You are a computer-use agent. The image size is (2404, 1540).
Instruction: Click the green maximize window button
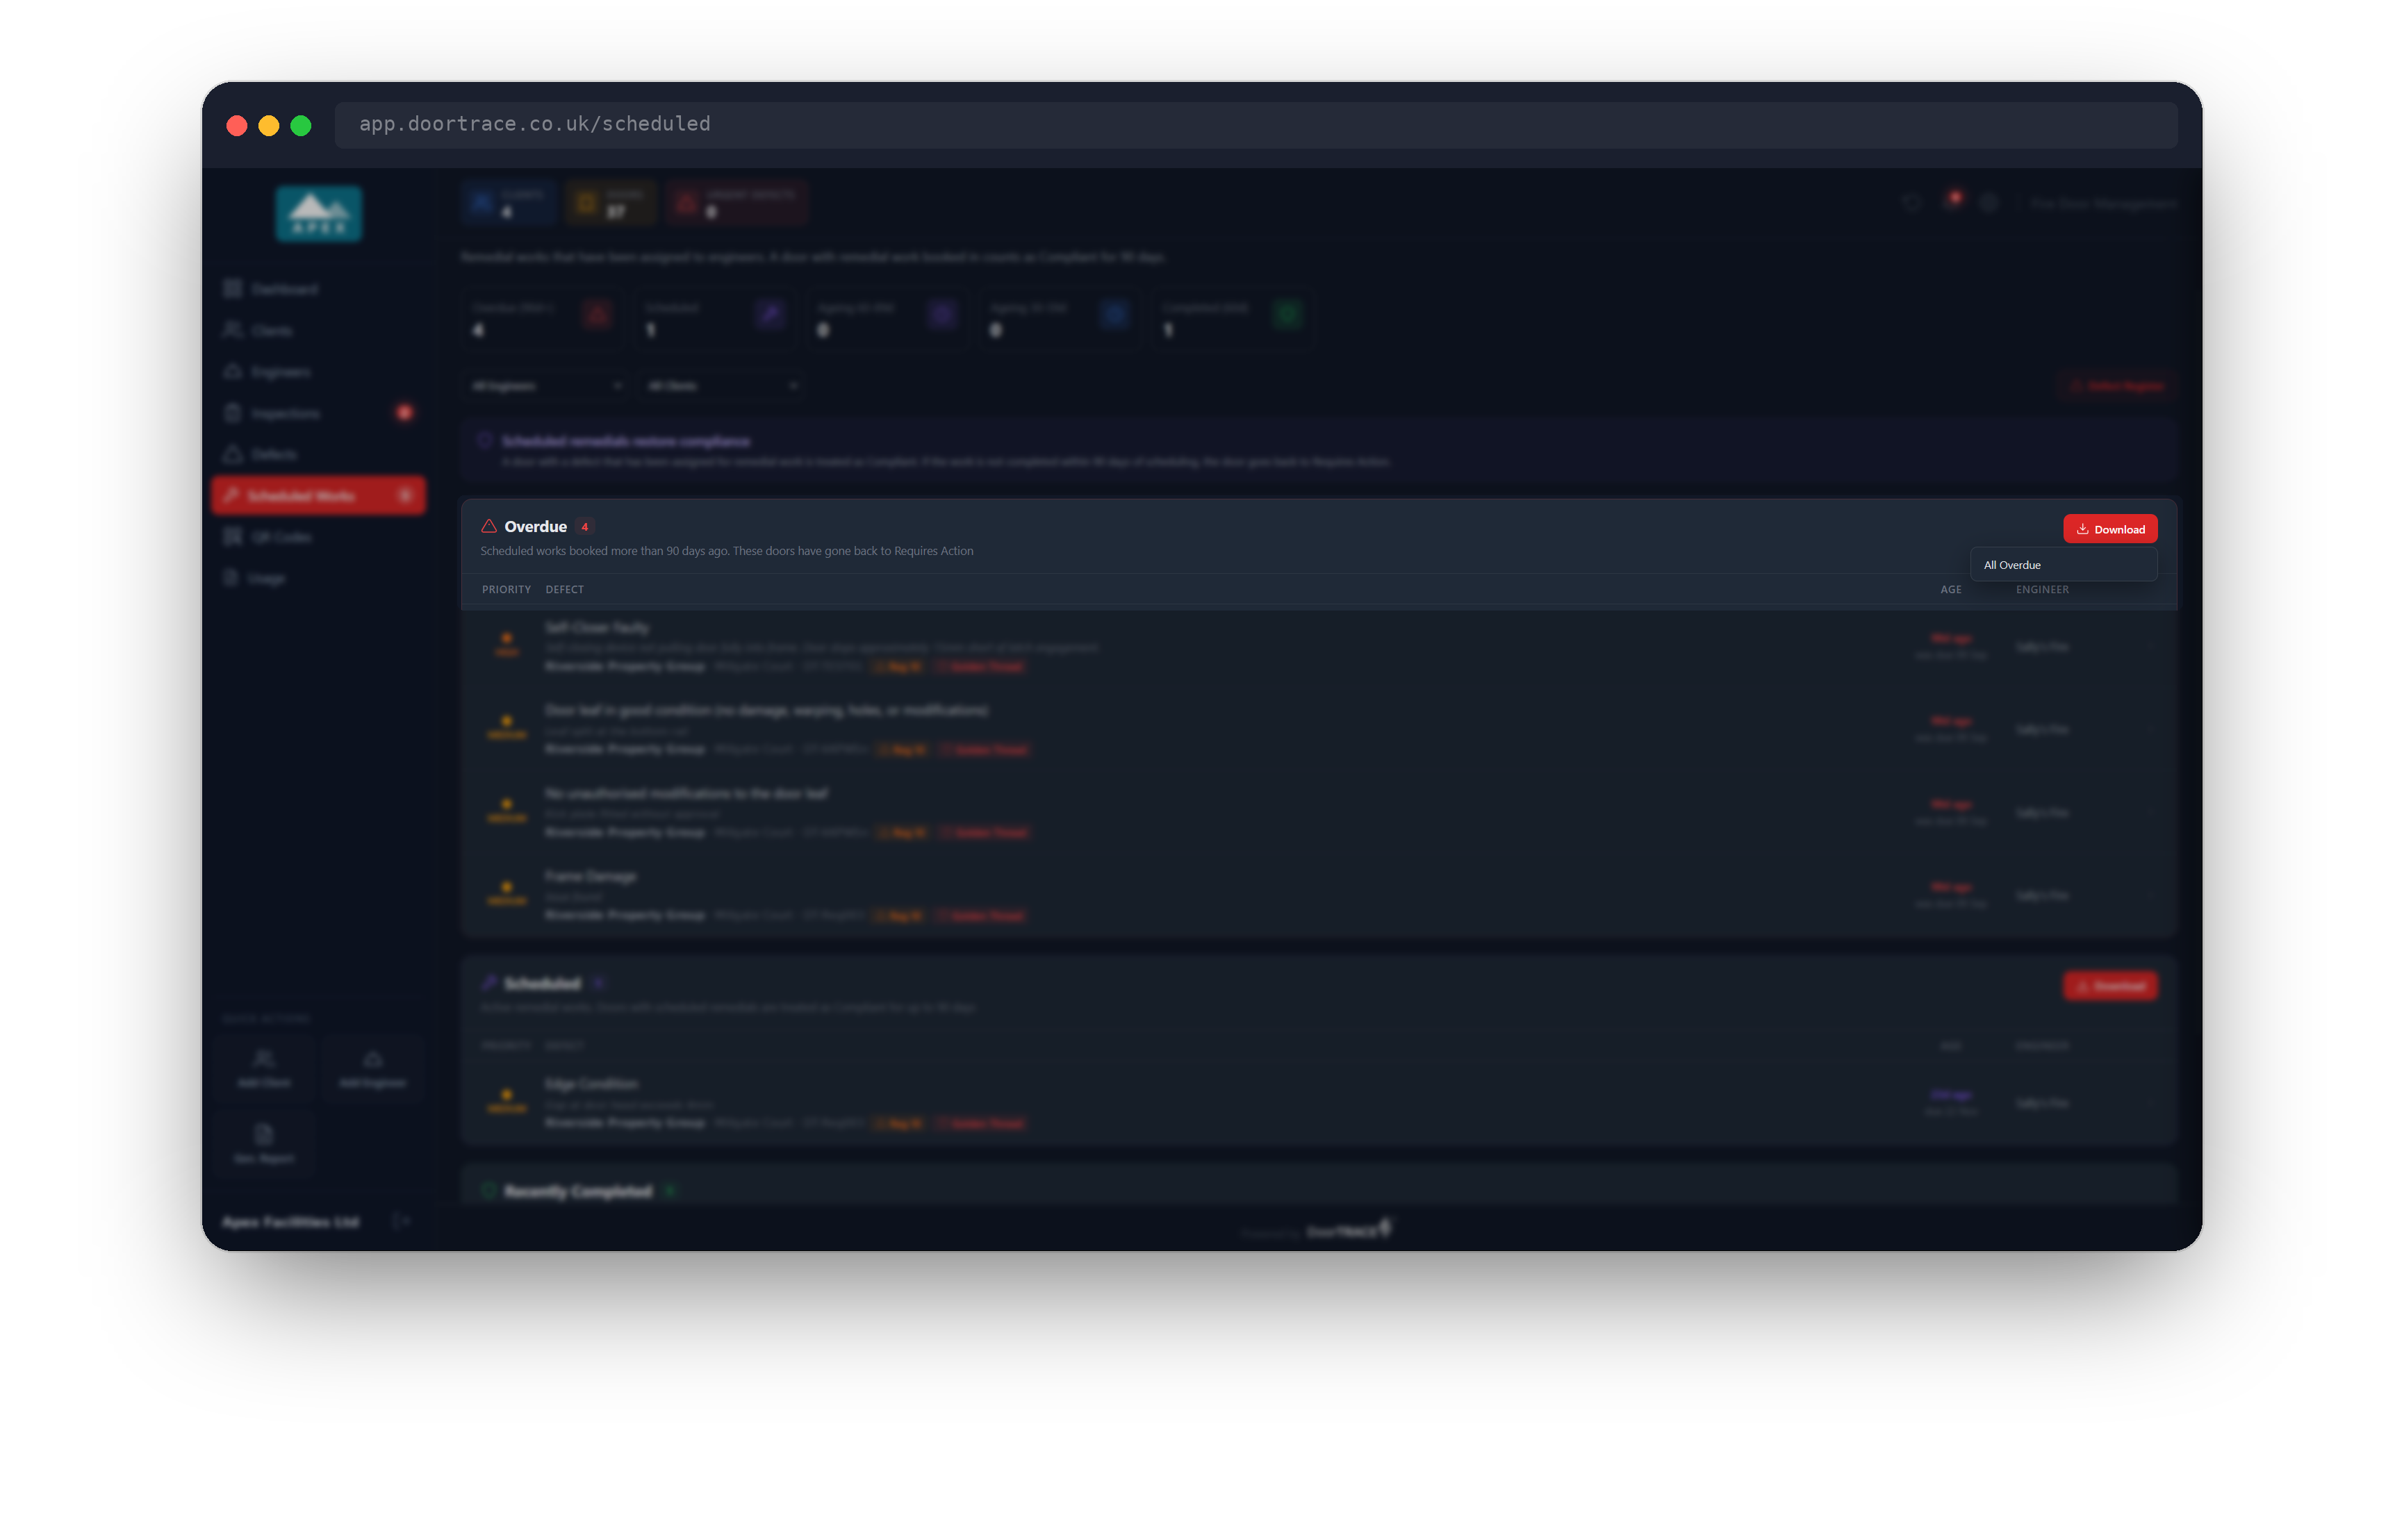(301, 125)
